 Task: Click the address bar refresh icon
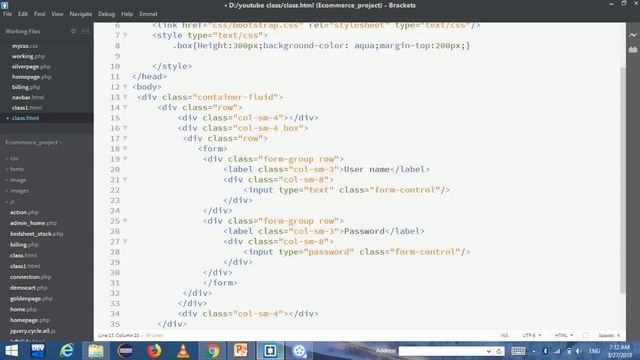pos(499,351)
